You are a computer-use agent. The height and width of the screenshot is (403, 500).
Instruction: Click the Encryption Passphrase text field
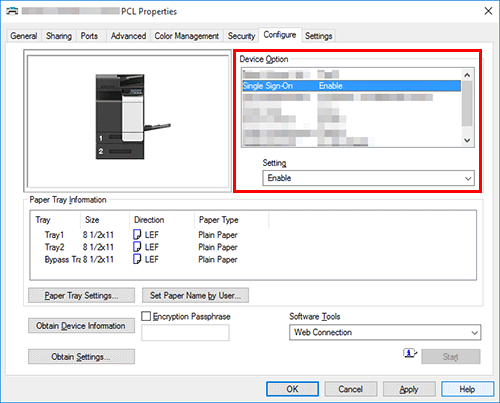pos(185,333)
